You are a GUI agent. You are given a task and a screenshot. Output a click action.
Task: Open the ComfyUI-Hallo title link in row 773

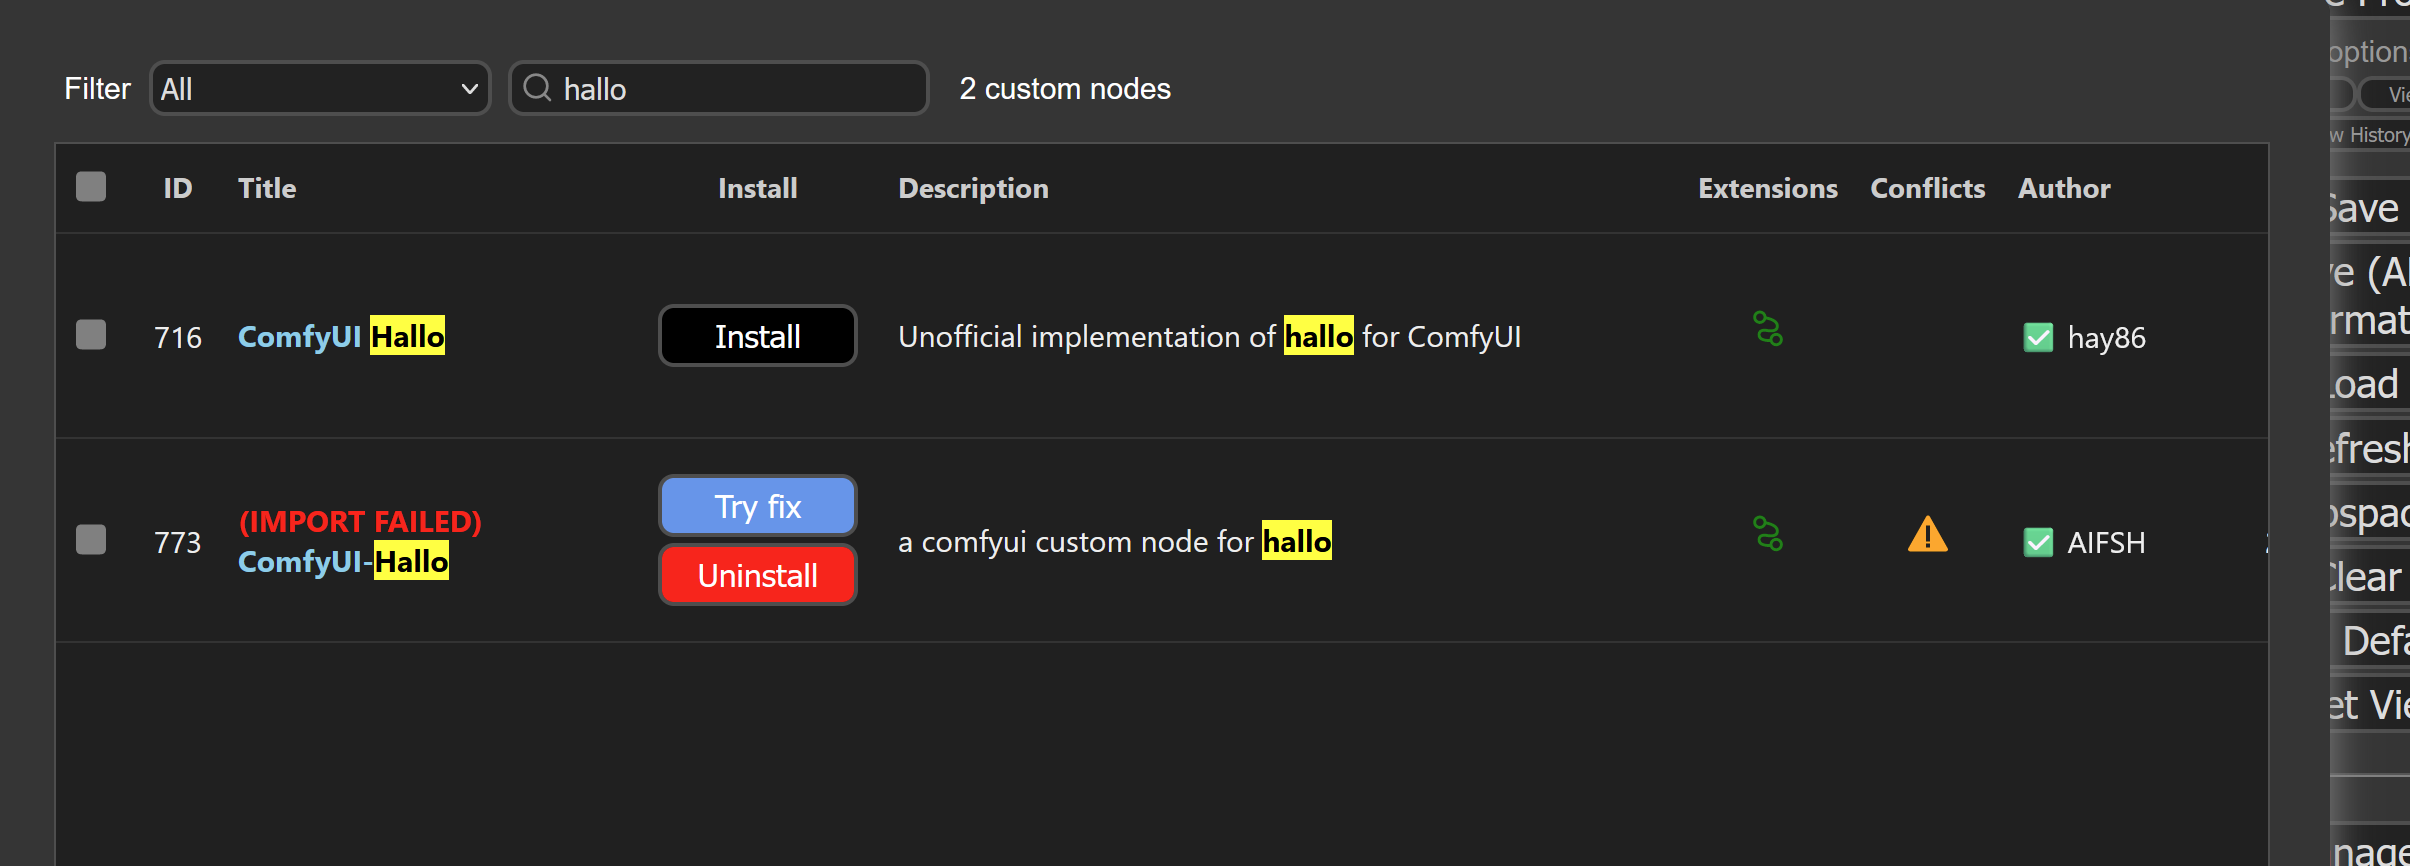(343, 561)
